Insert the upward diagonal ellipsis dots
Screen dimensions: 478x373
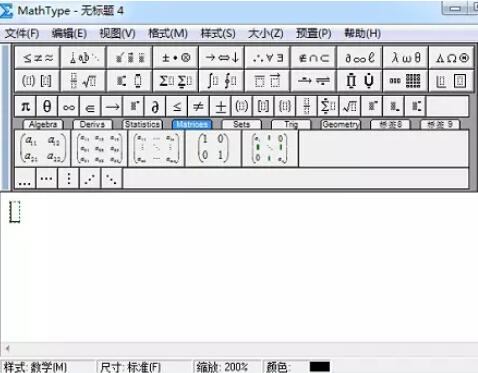(x=90, y=179)
